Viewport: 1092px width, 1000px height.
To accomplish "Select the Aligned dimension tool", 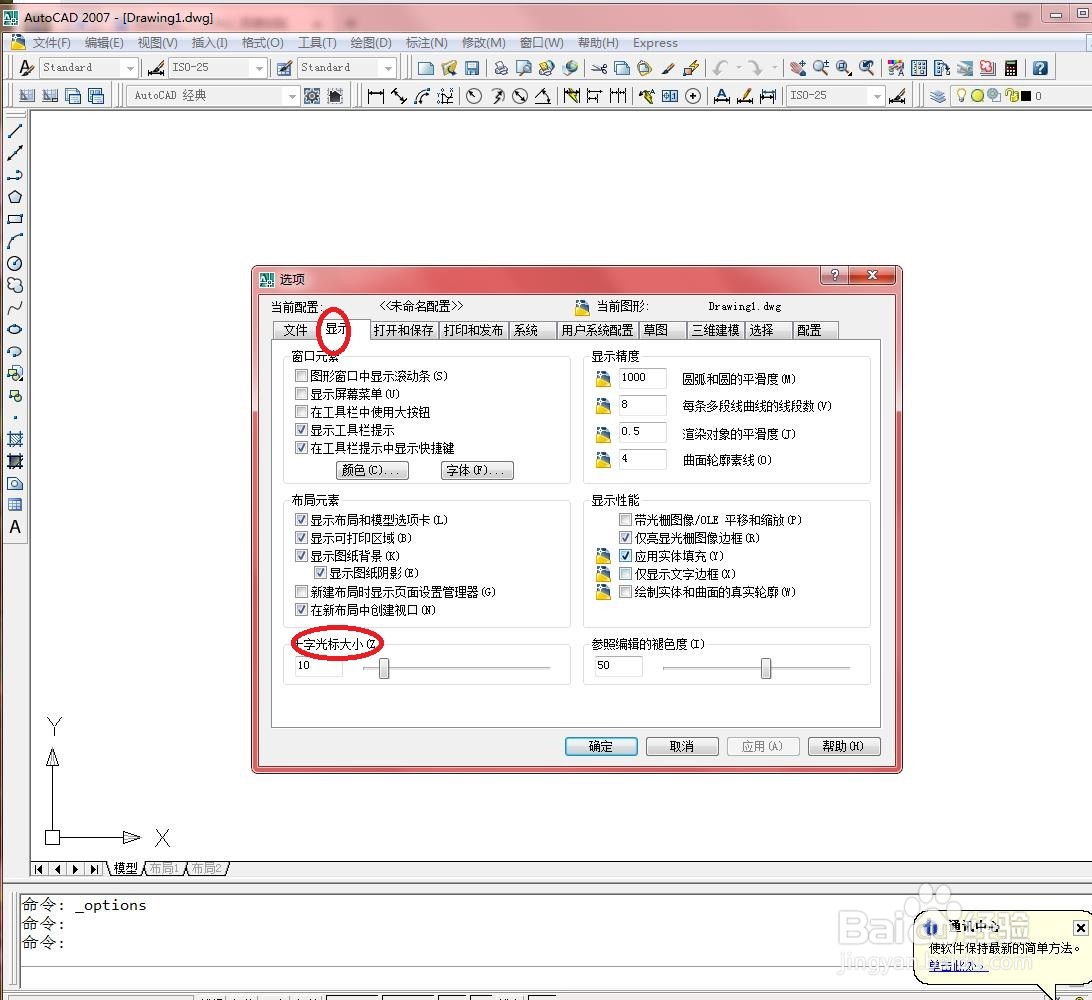I will click(398, 95).
